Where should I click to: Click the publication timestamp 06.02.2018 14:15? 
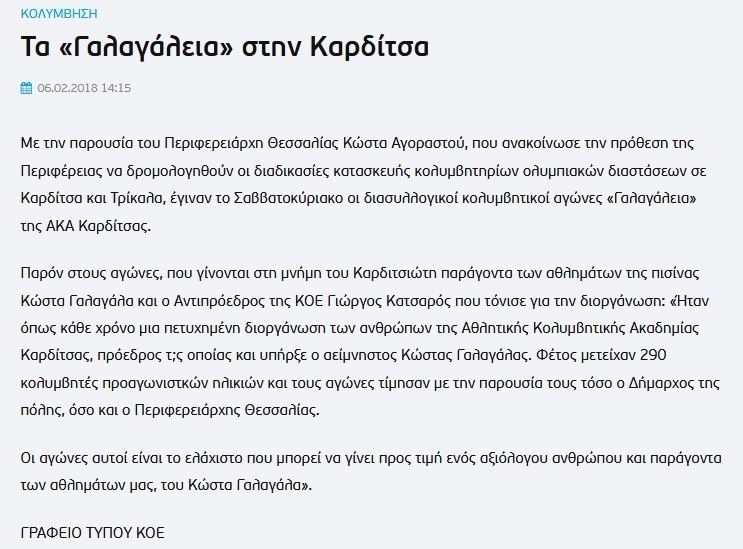click(x=84, y=88)
